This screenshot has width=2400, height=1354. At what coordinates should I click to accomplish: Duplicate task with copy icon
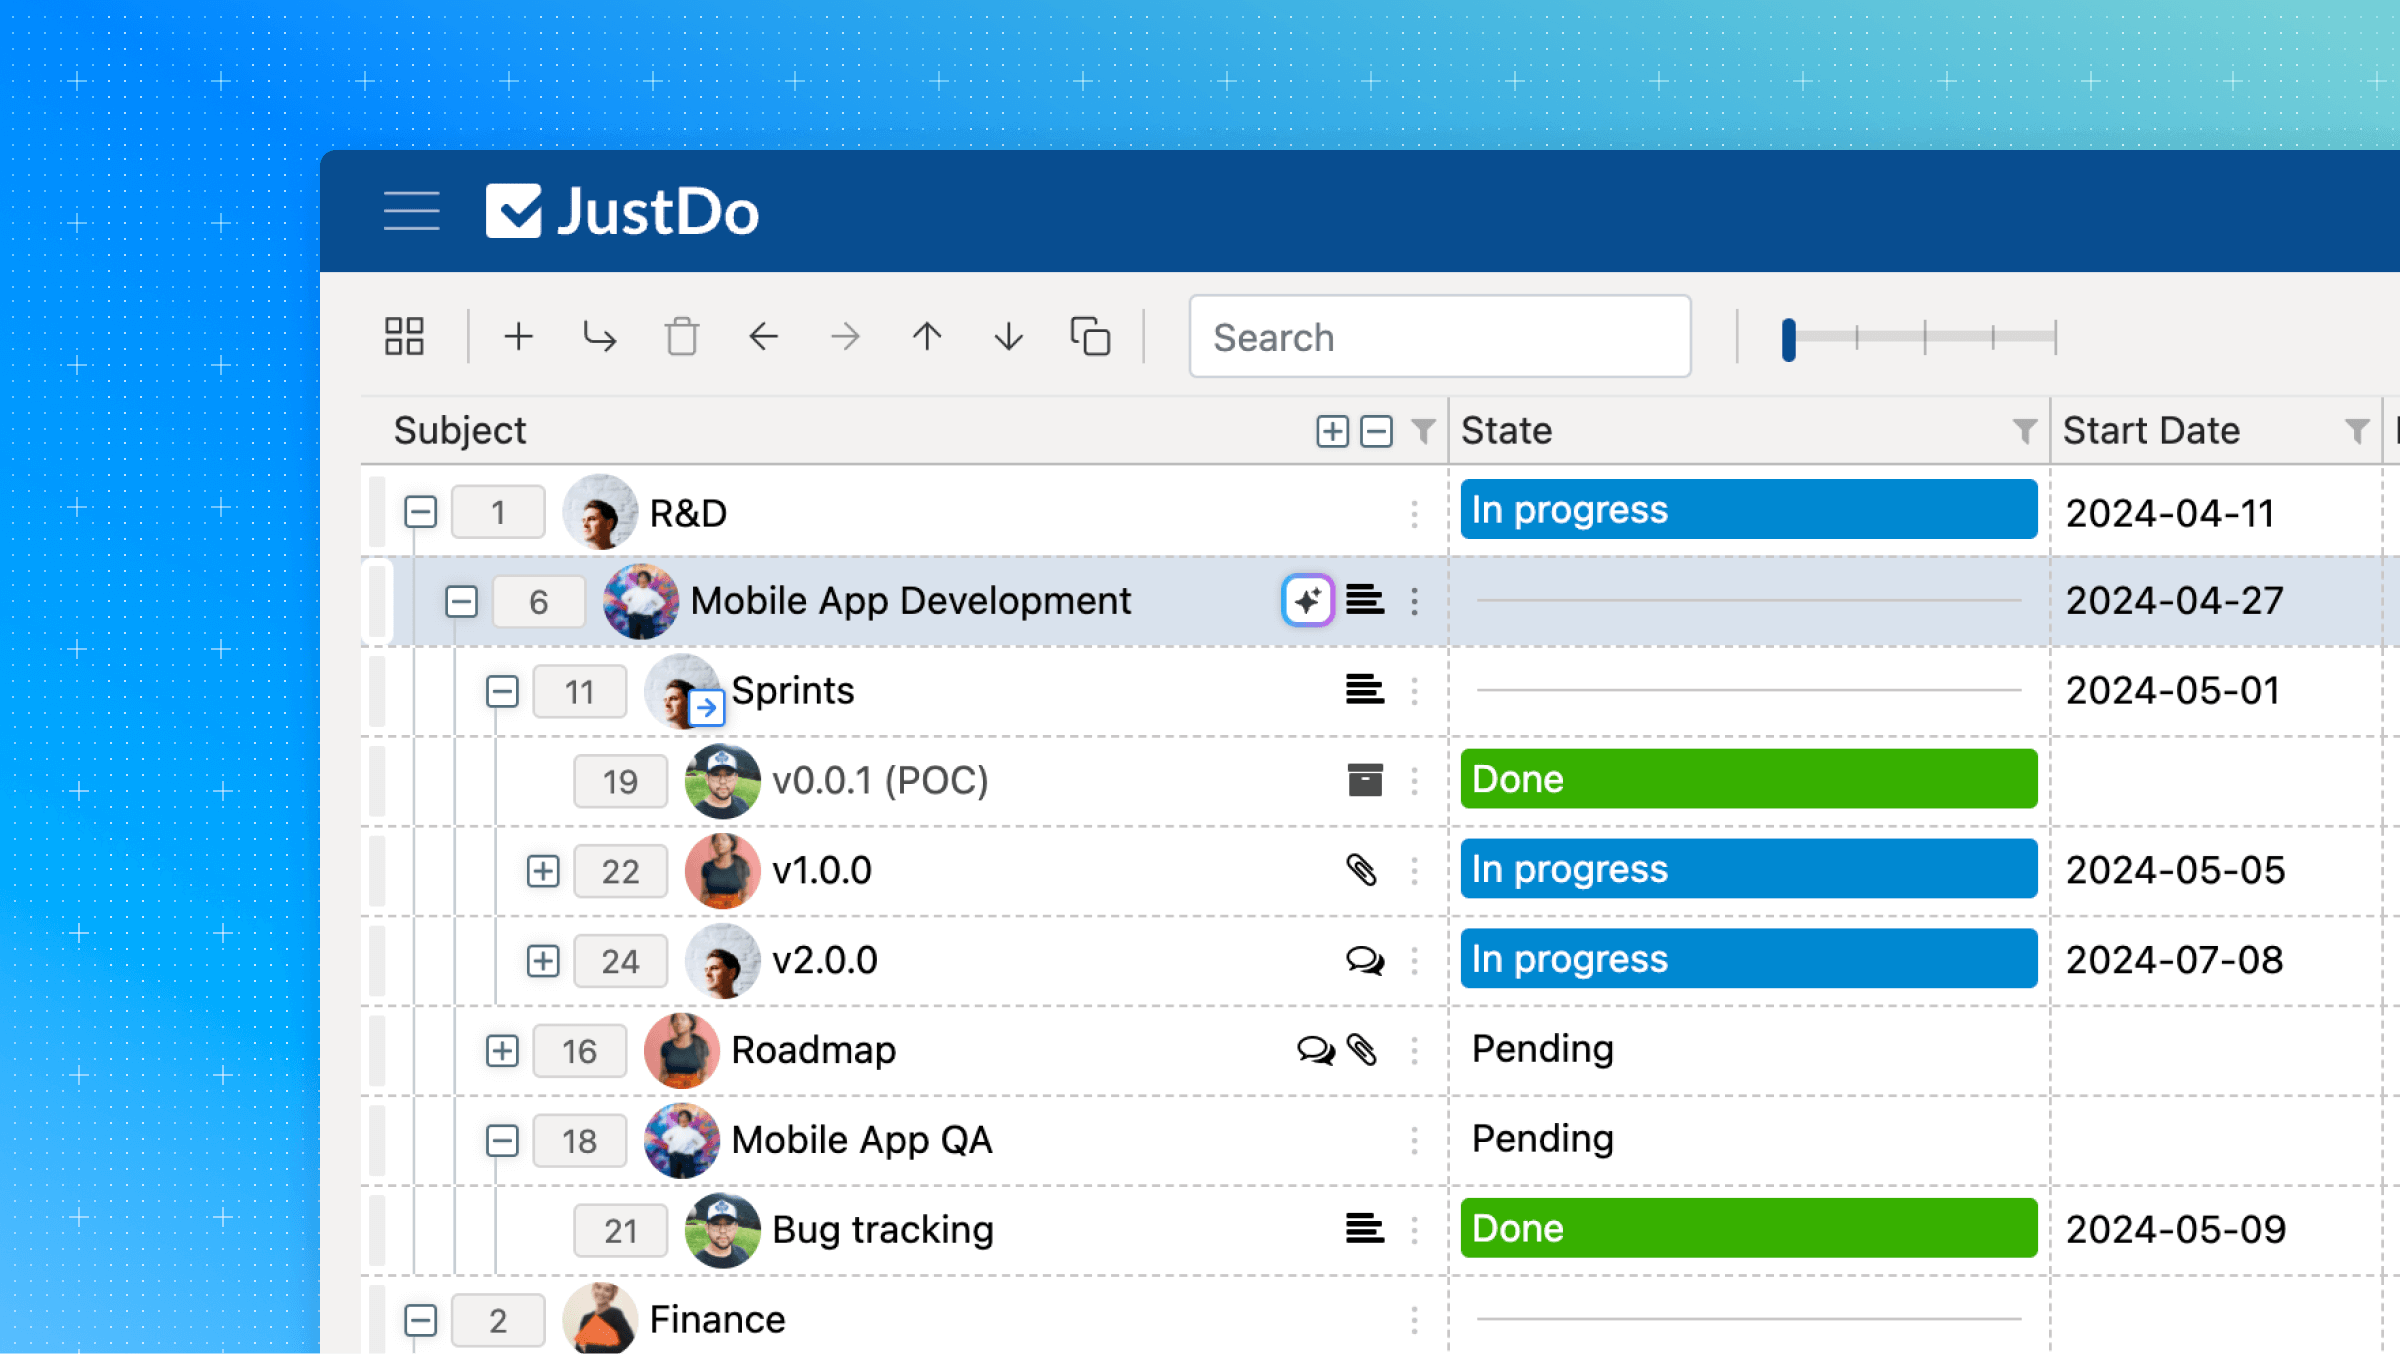[1090, 336]
